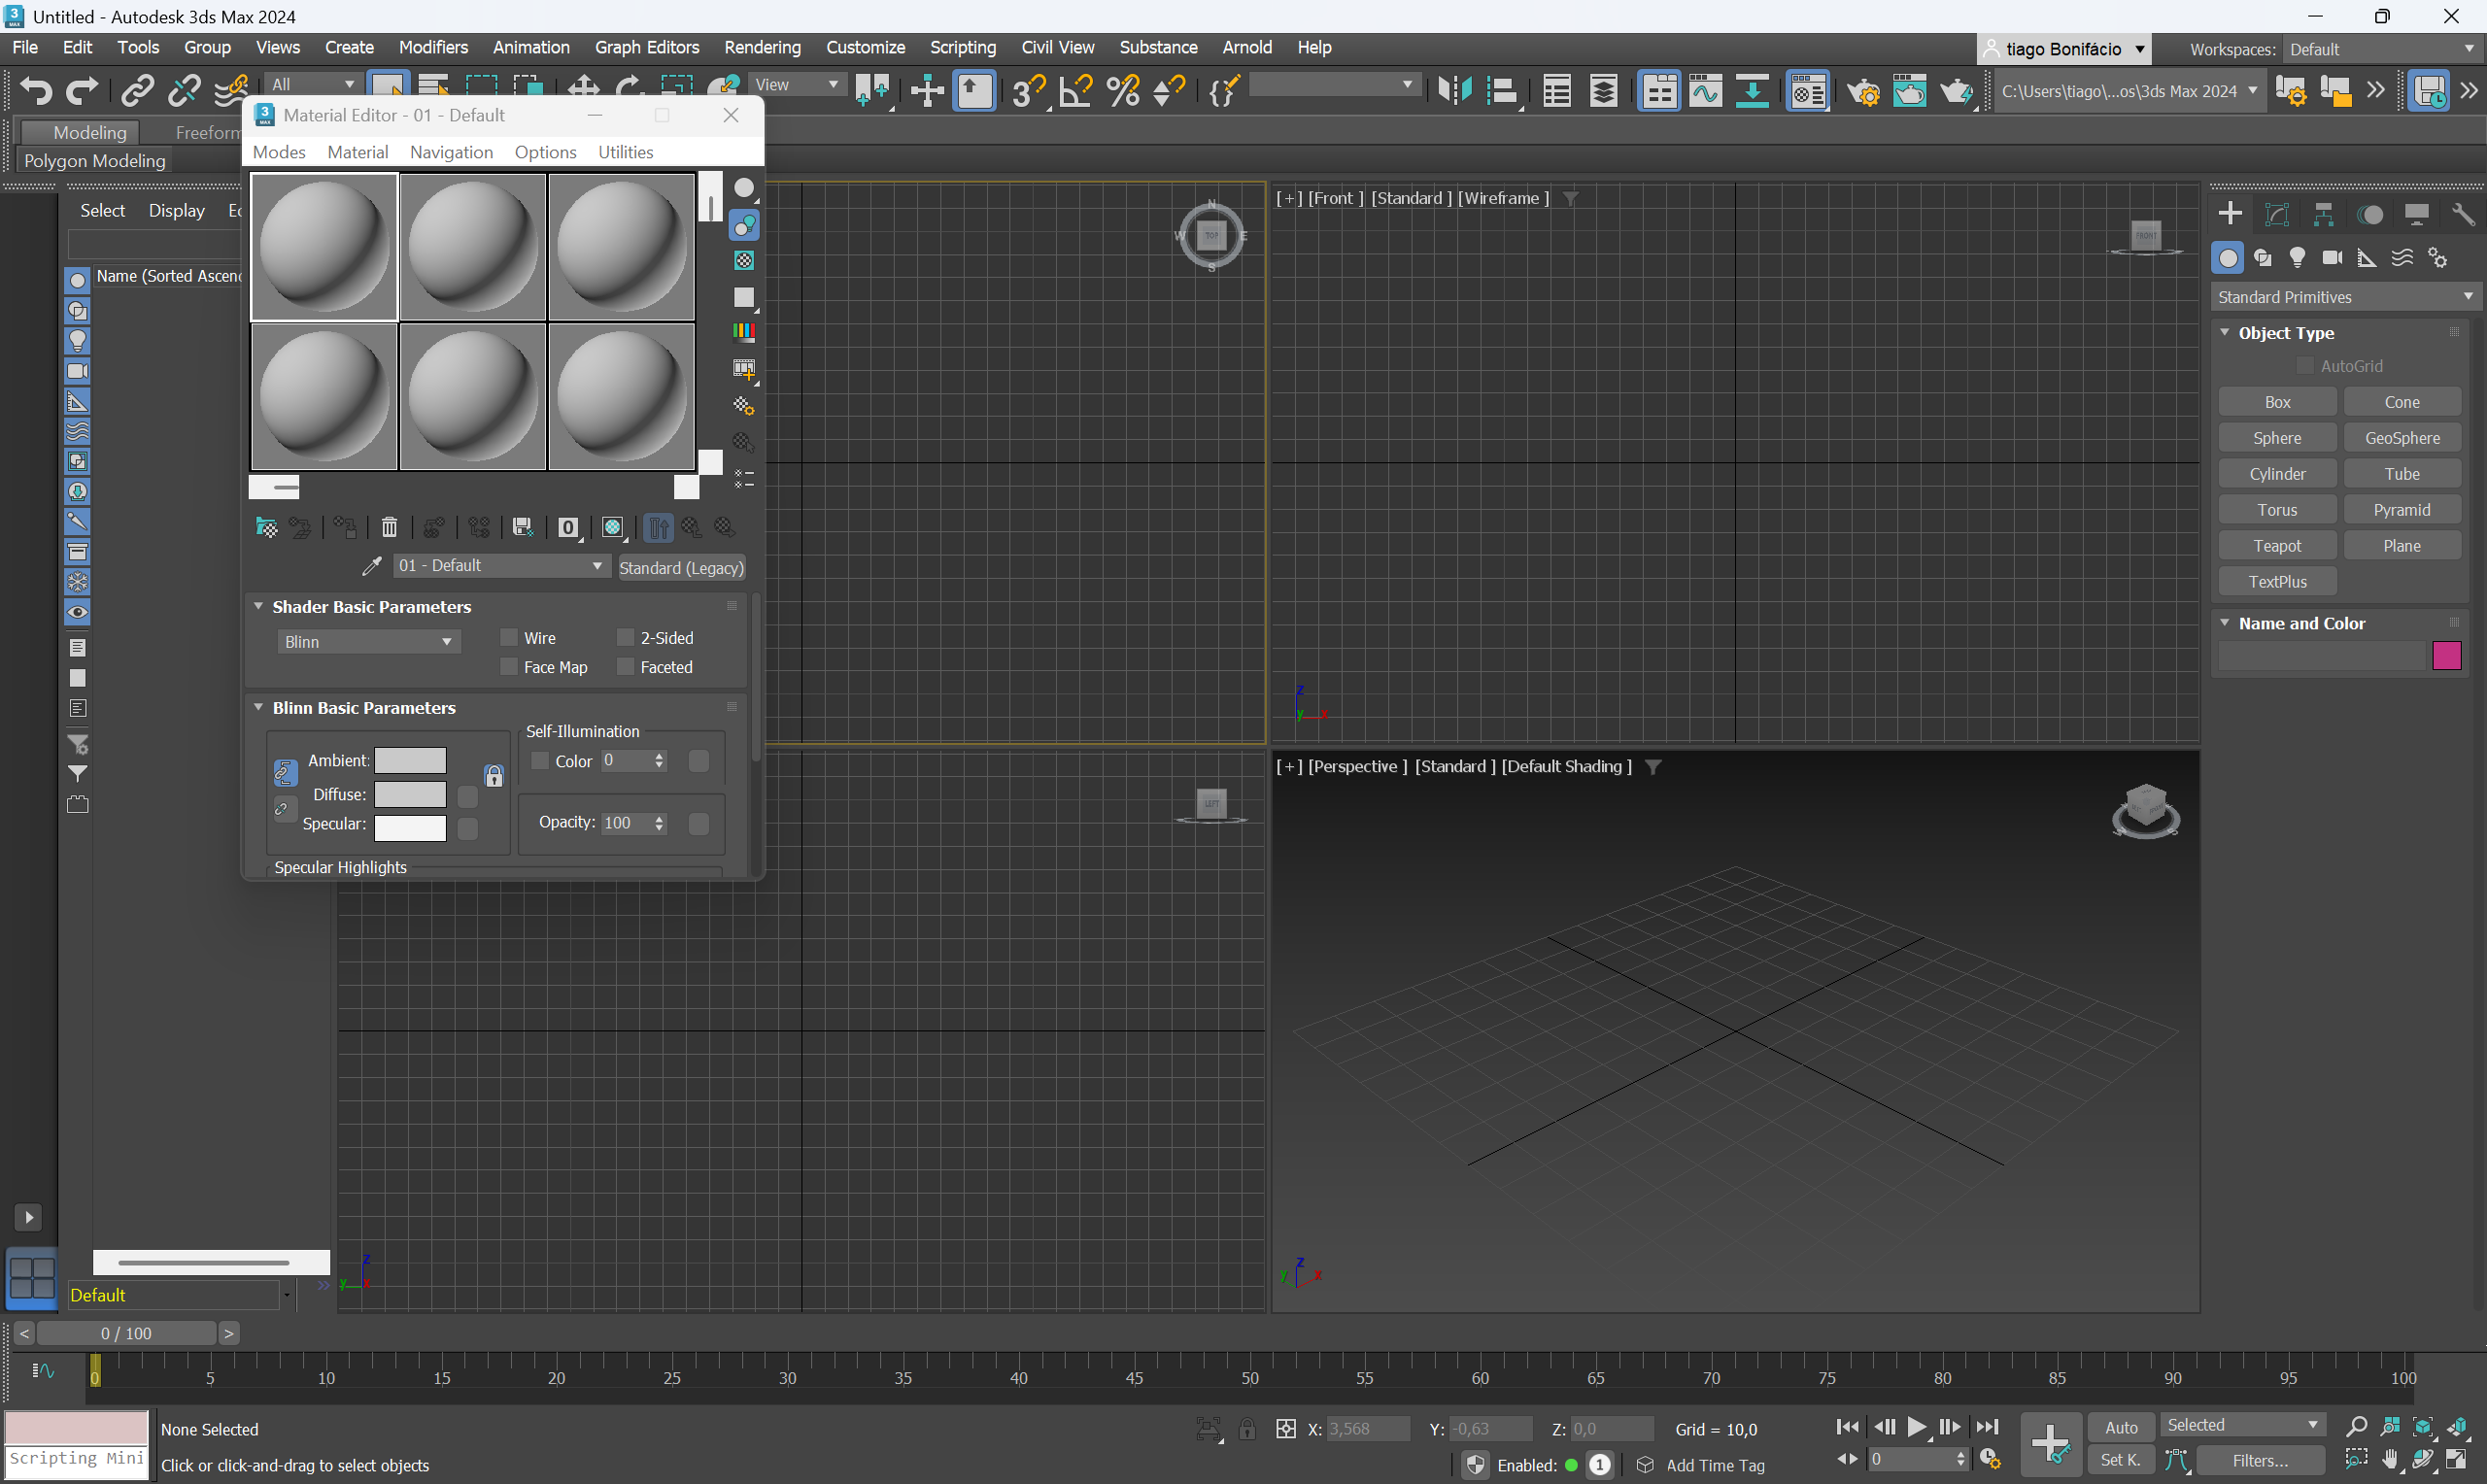Enable the 2-Sided checkbox
The image size is (2487, 1484).
626,638
